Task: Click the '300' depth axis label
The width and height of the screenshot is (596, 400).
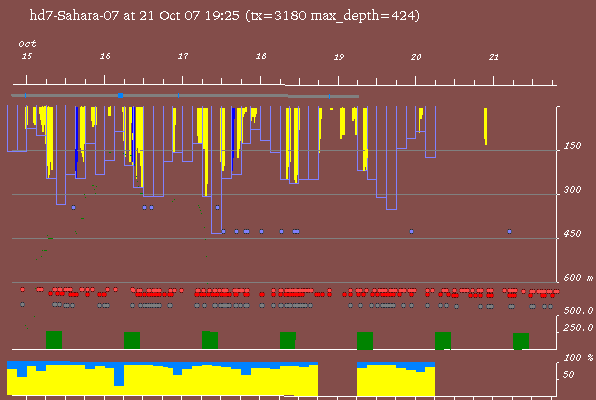Action: click(572, 190)
